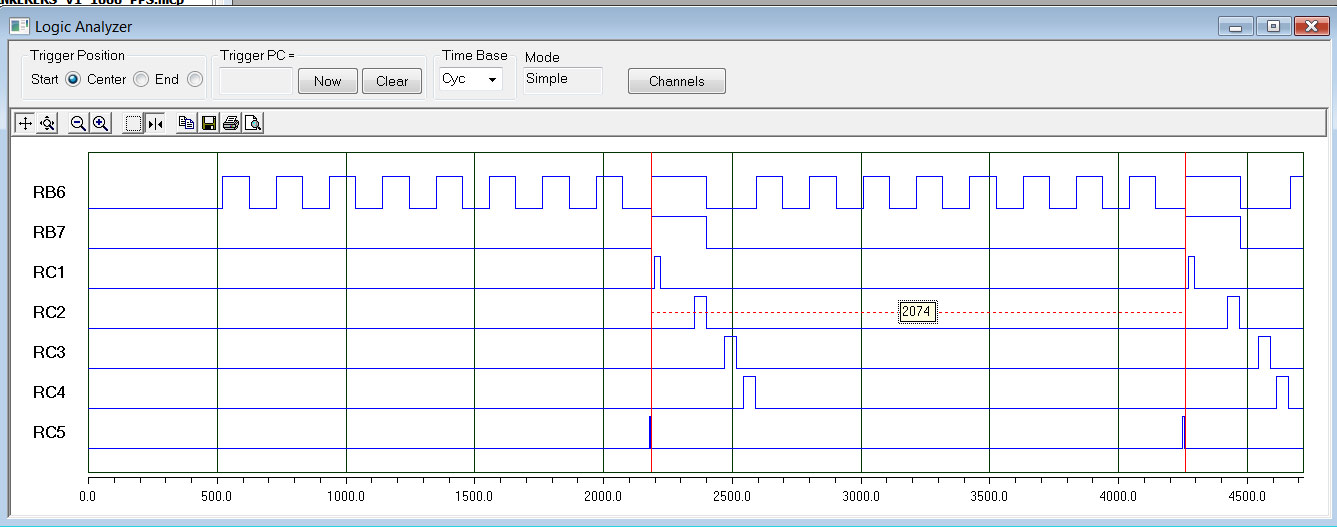This screenshot has height=527, width=1337.
Task: Print the waveform using printer icon
Action: coord(231,123)
